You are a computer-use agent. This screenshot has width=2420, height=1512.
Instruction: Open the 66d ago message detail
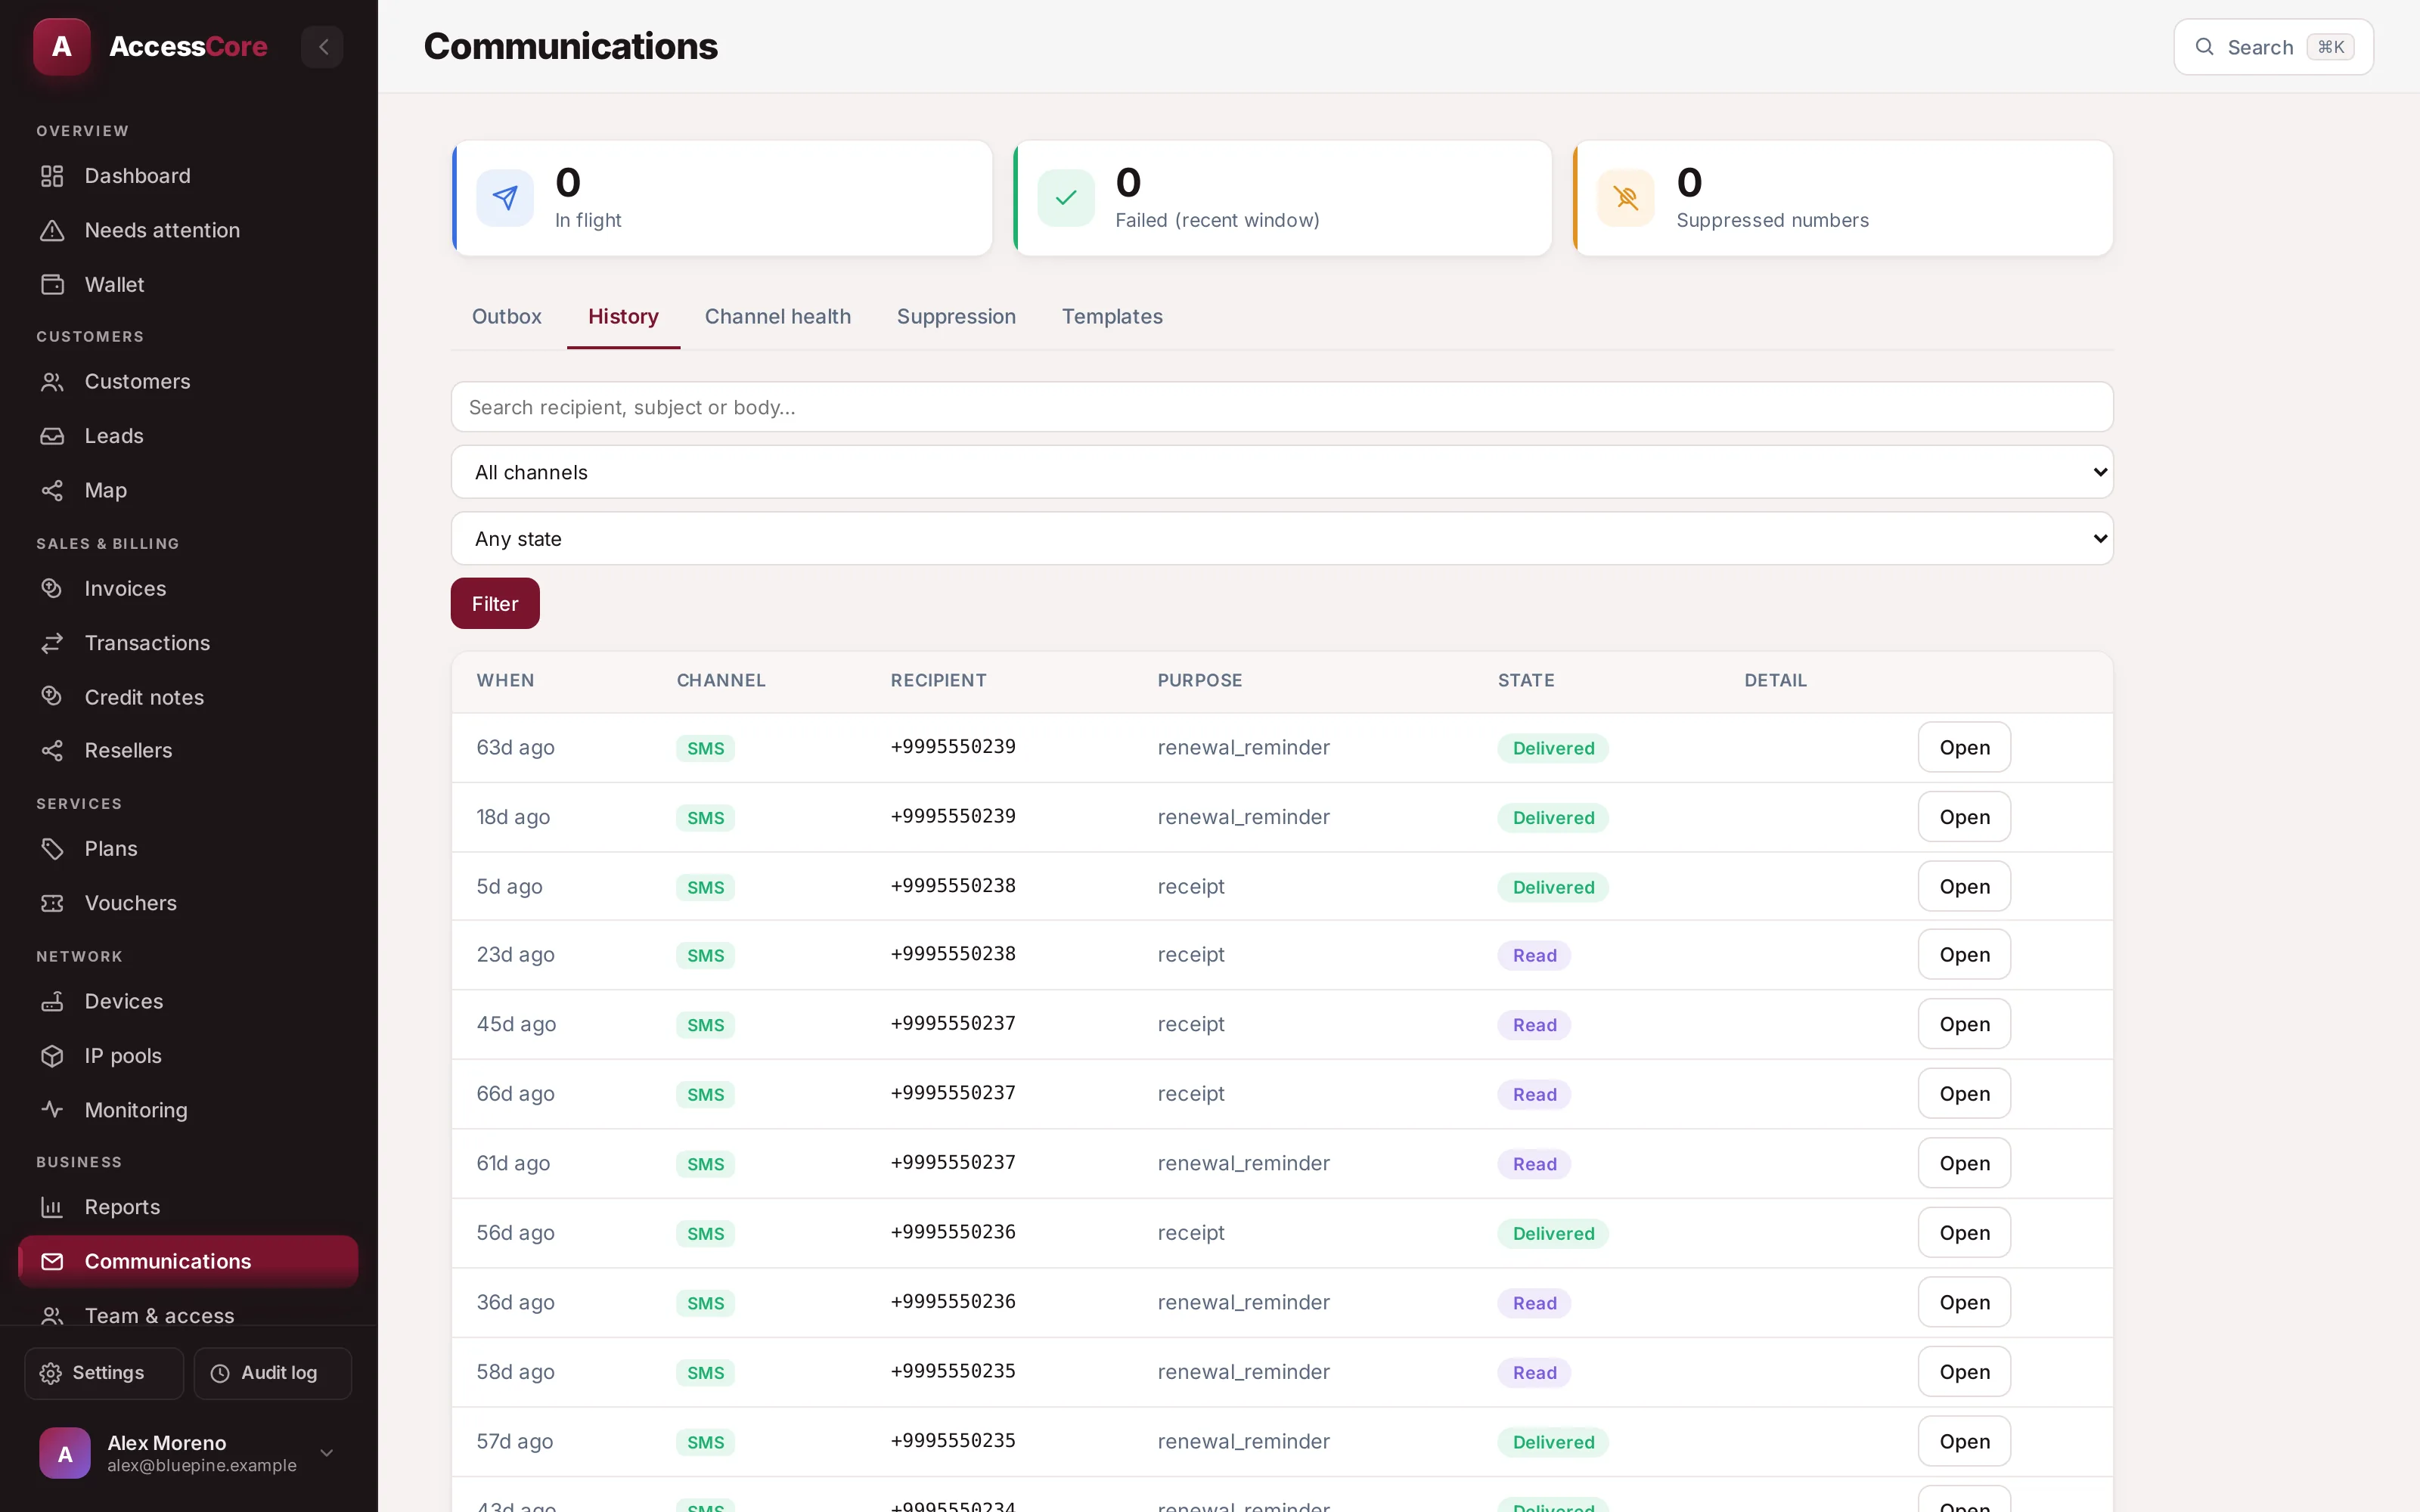pos(1964,1094)
